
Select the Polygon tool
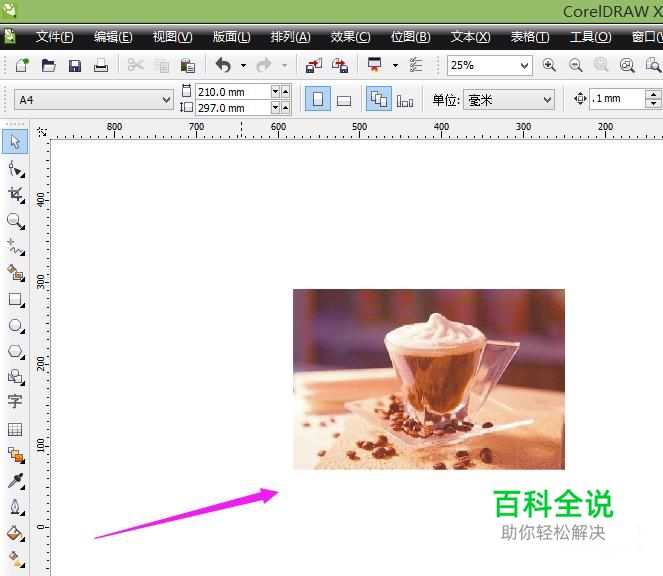tap(16, 351)
